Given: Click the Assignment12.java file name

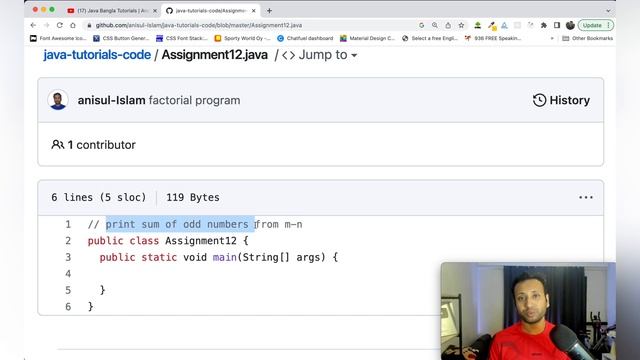Looking at the screenshot, I should [215, 55].
